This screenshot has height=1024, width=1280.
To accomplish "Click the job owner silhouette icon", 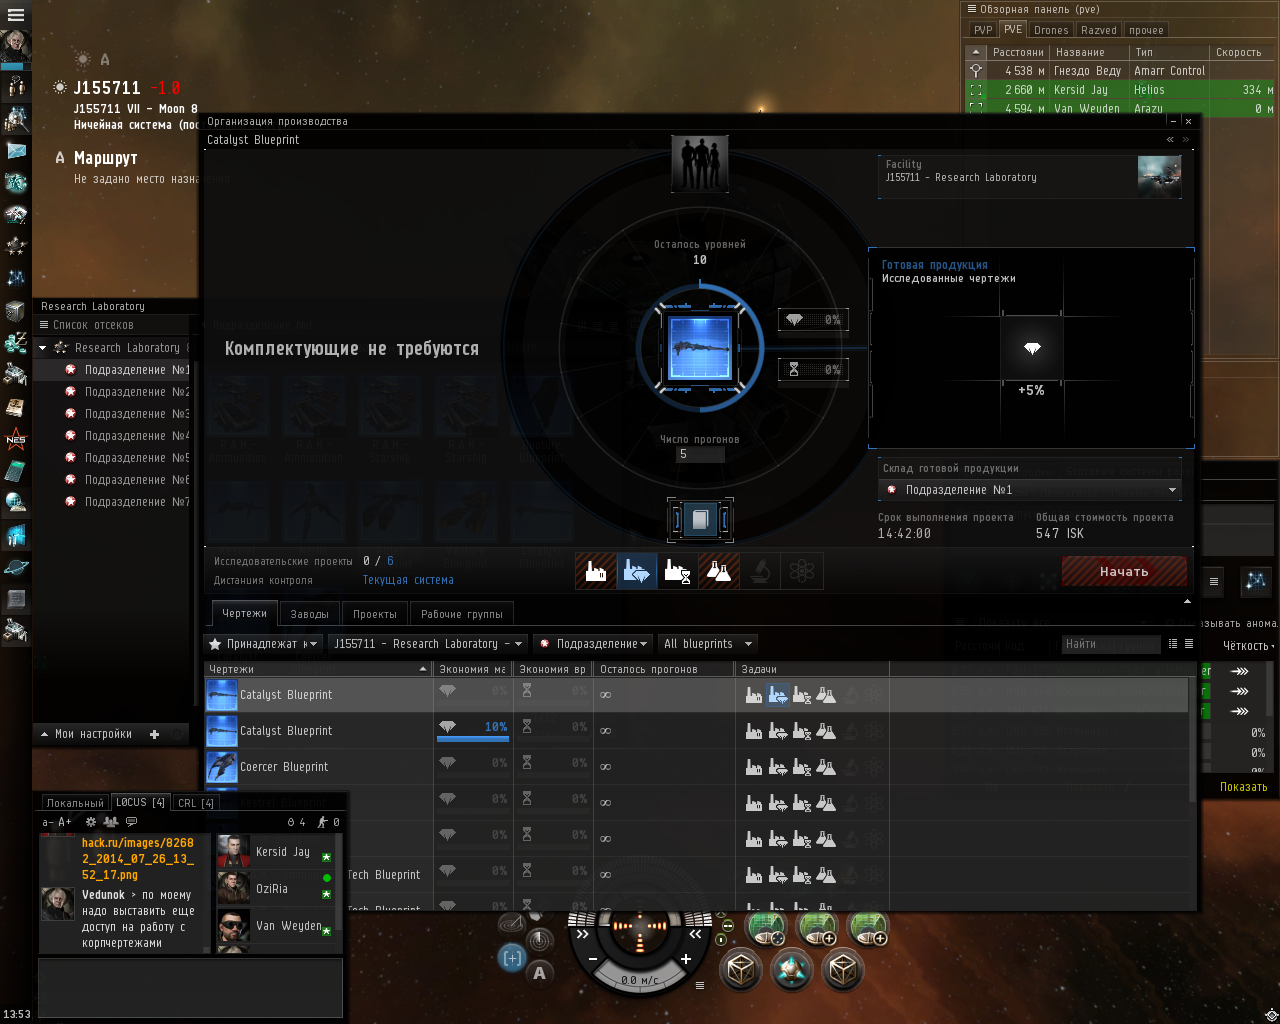I will pos(700,163).
